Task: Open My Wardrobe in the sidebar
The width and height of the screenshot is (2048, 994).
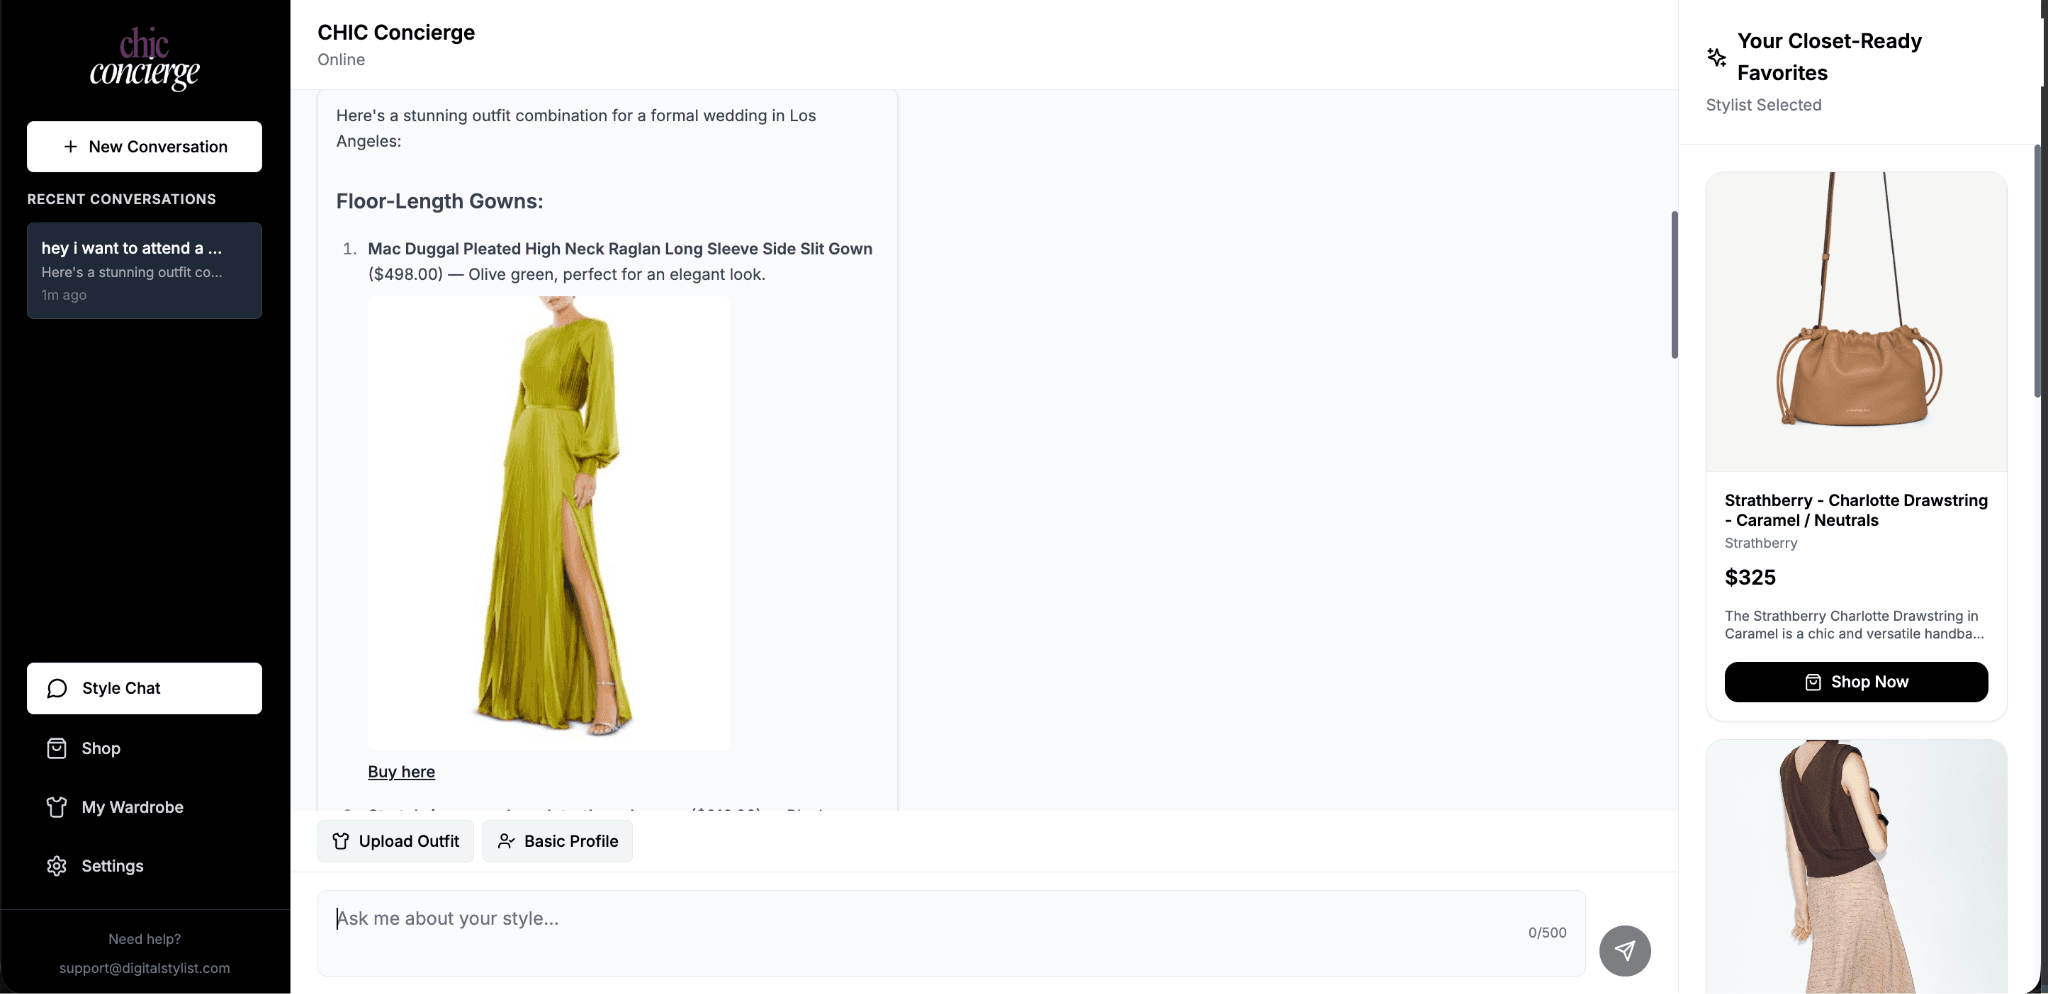Action: pyautogui.click(x=145, y=807)
